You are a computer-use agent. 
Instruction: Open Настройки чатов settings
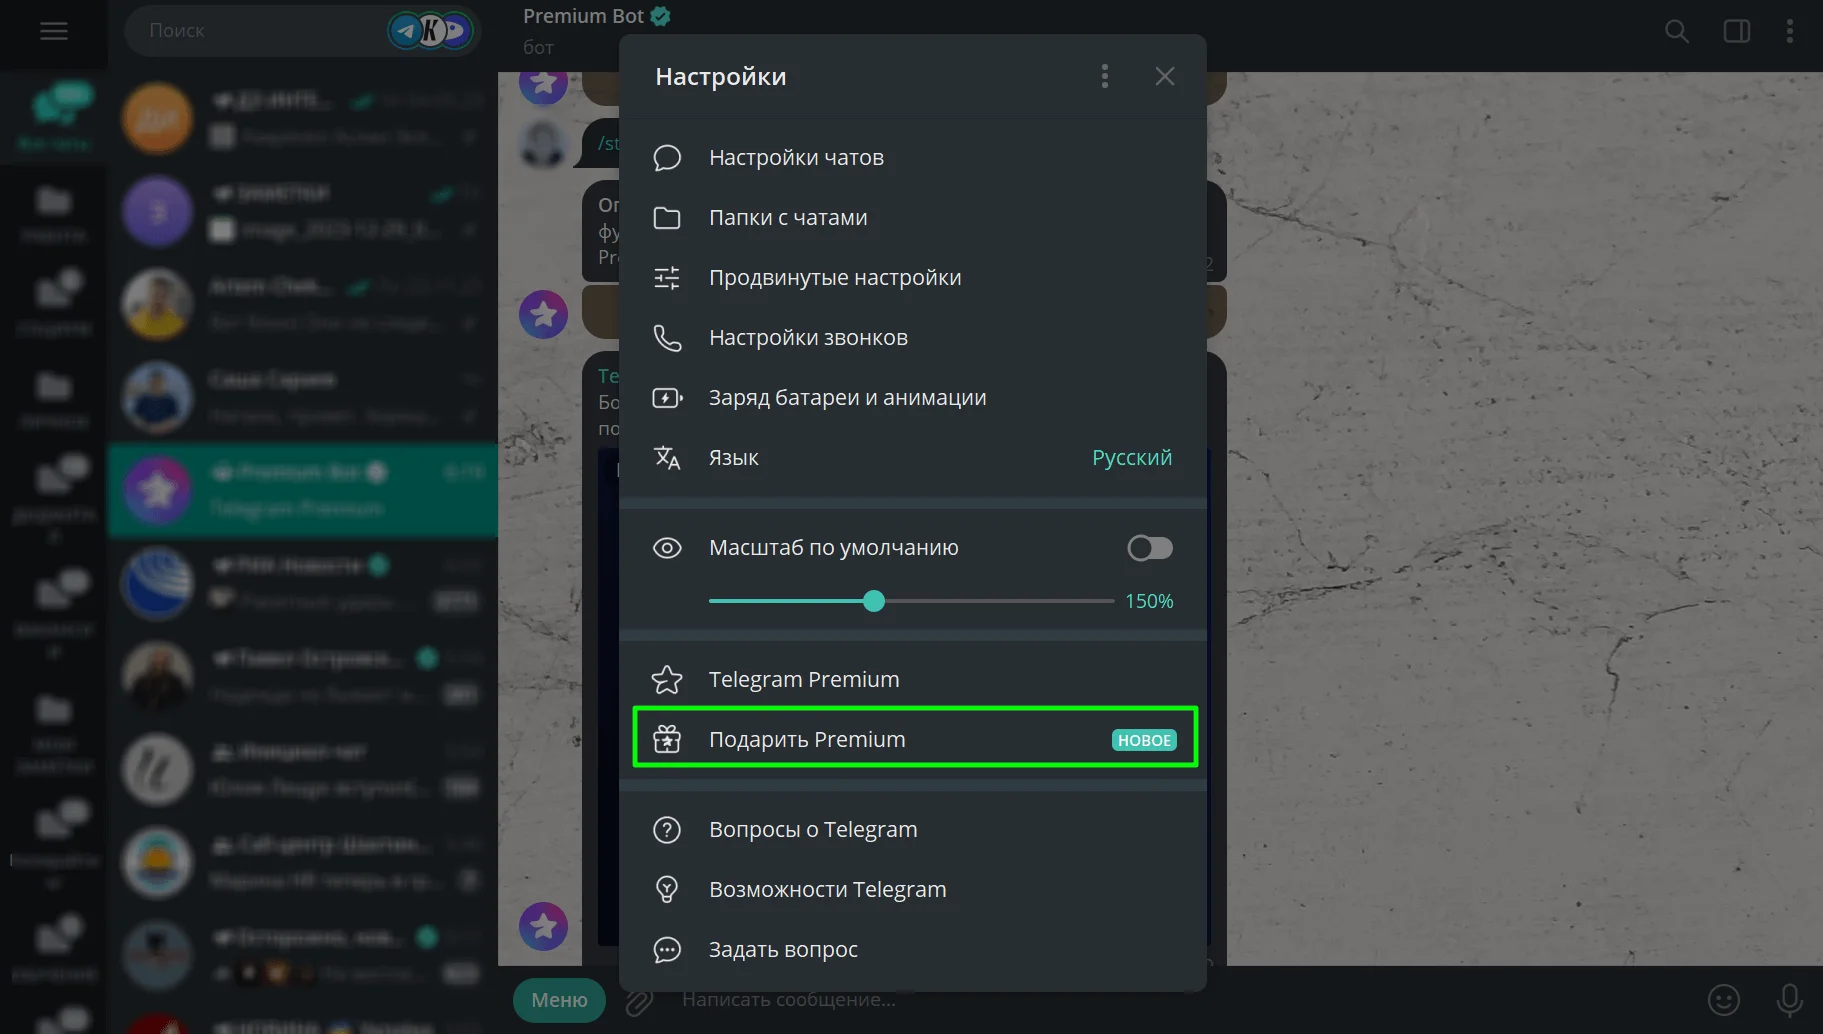click(796, 158)
